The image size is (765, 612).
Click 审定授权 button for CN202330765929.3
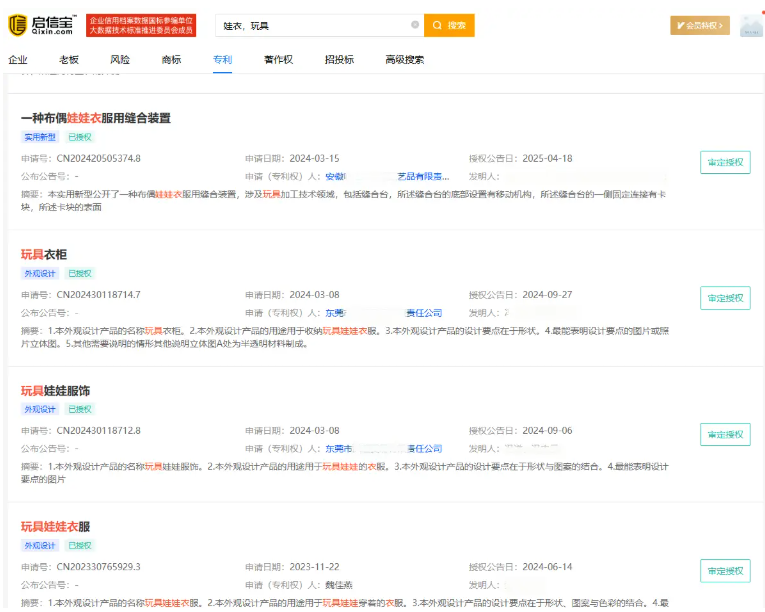[725, 571]
